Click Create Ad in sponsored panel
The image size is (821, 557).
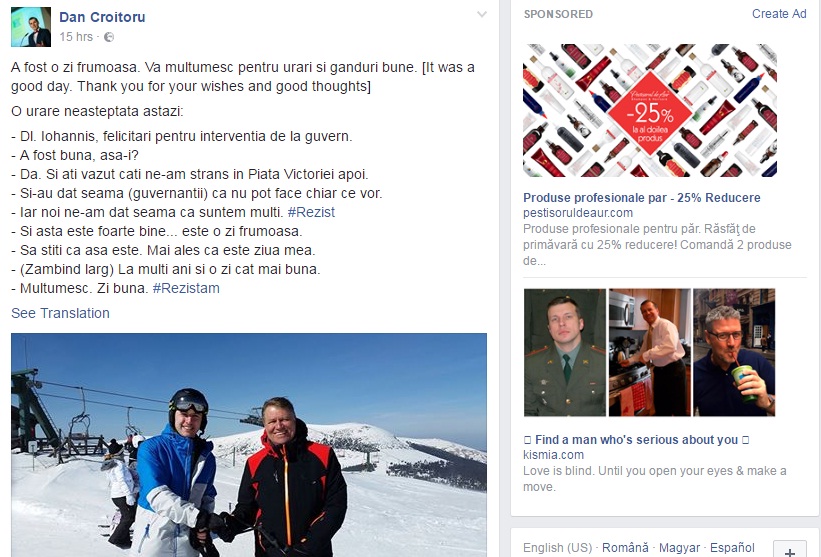pos(779,14)
